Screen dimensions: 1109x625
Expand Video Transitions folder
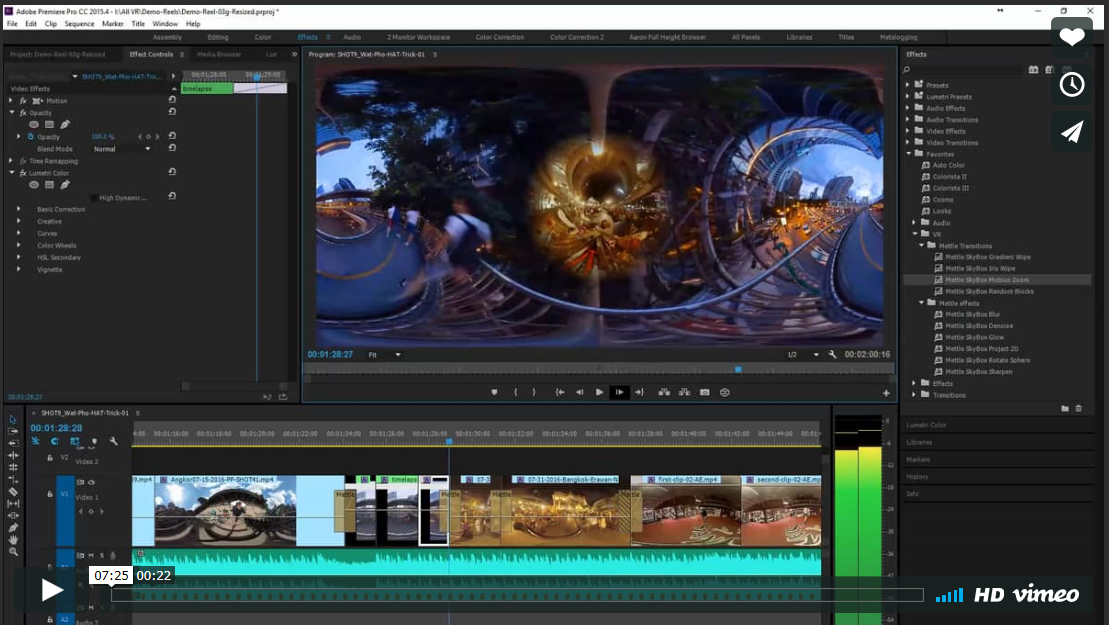point(908,142)
